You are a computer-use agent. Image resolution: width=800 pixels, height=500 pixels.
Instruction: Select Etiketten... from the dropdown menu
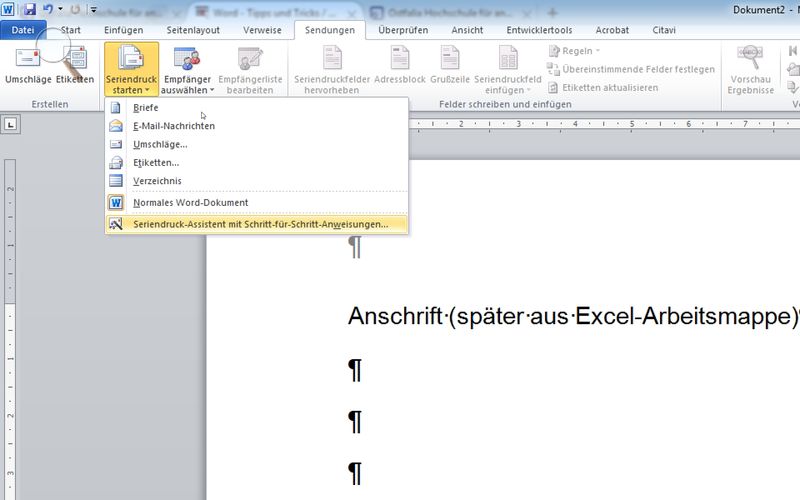click(156, 163)
